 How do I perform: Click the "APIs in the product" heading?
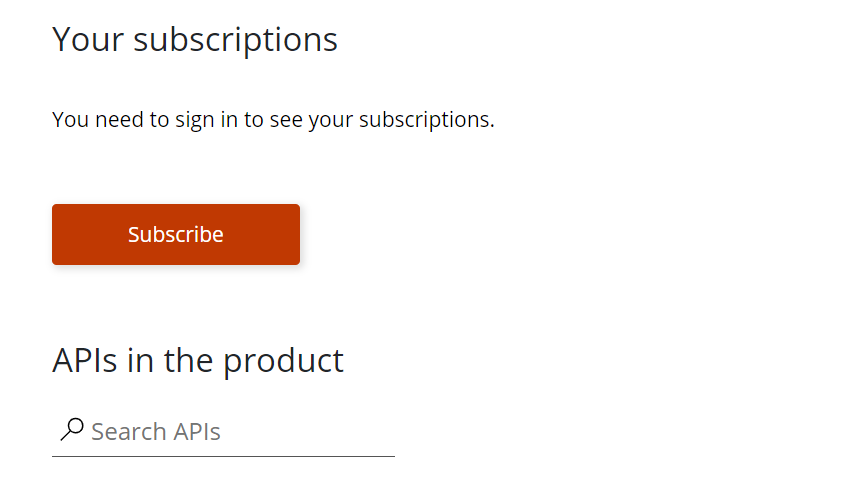[198, 360]
